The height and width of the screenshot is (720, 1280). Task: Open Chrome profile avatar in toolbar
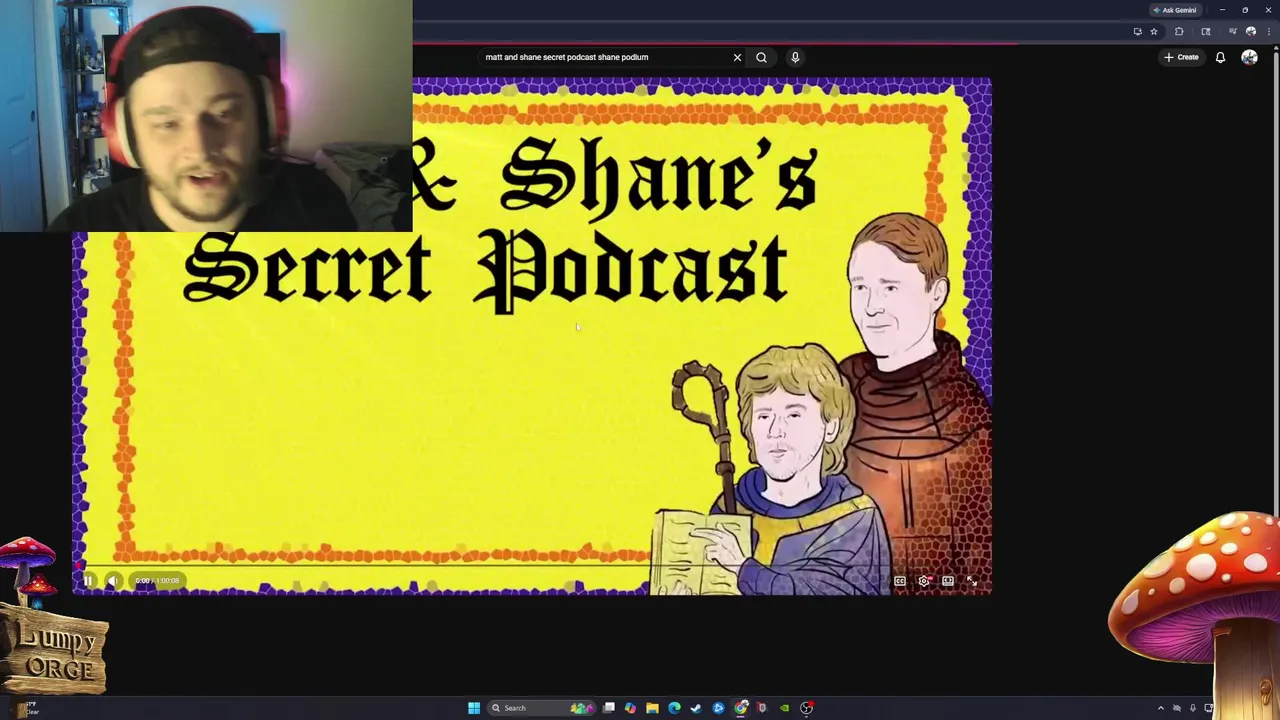[x=1251, y=31]
